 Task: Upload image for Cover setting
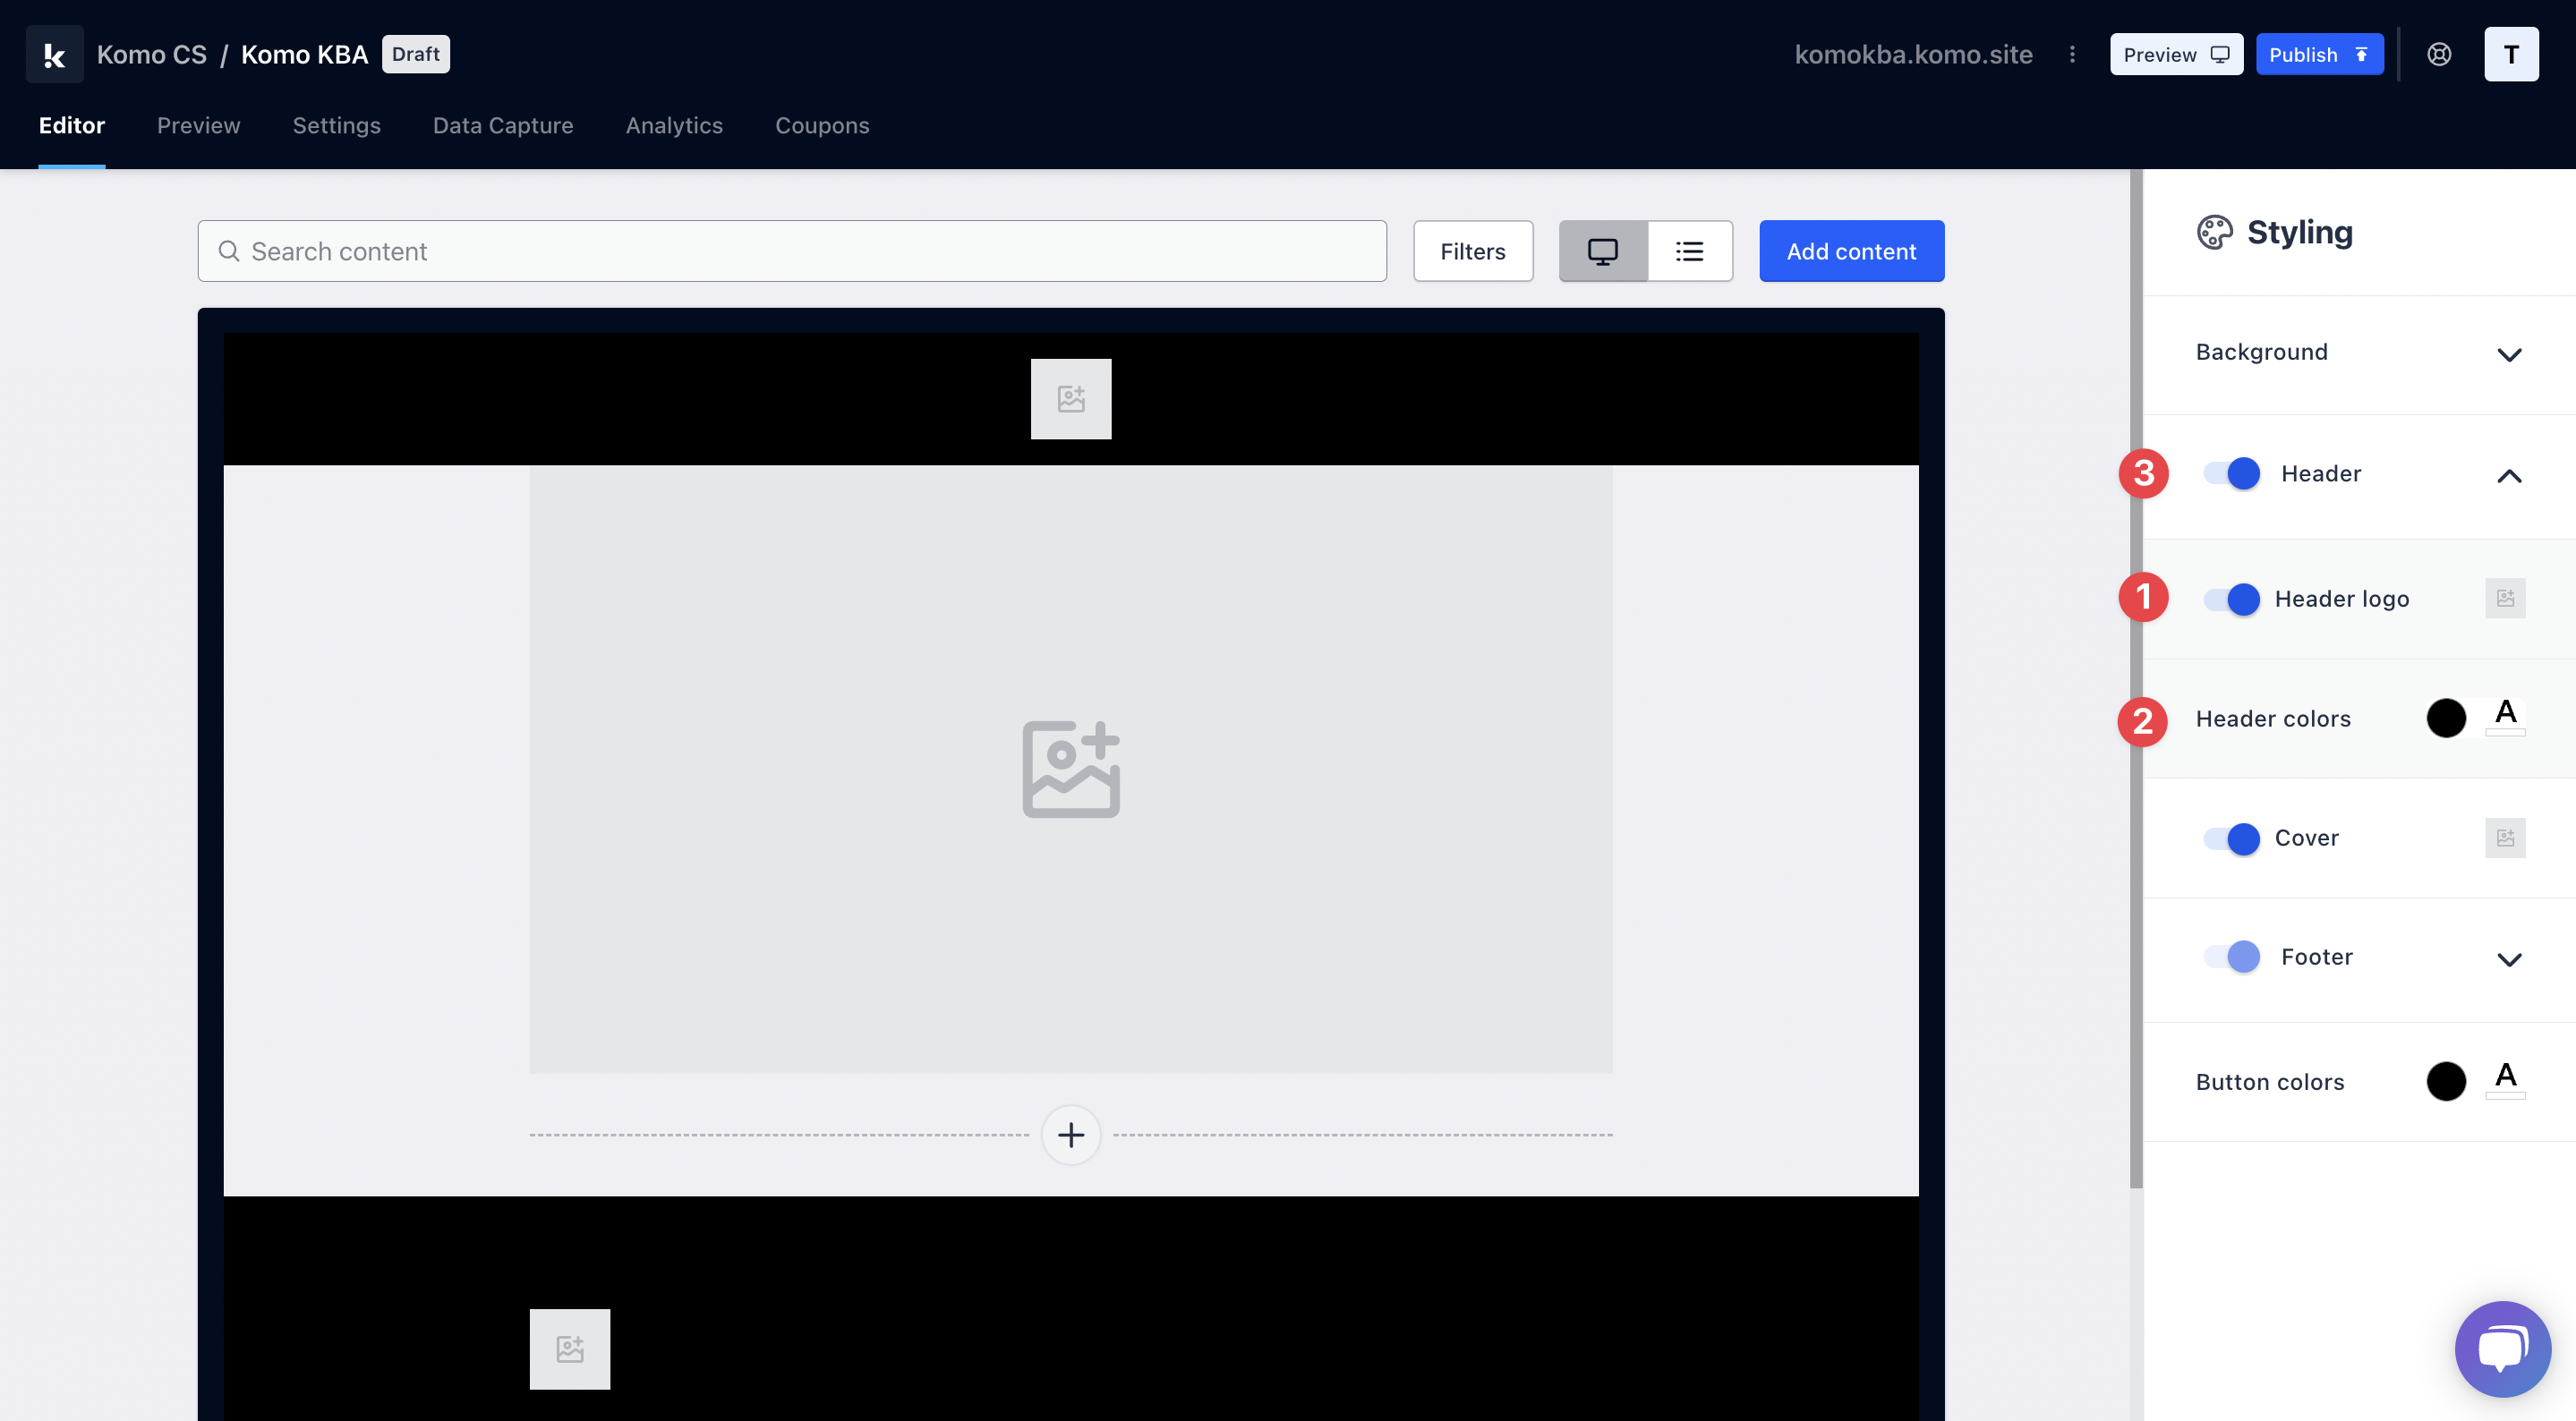pyautogui.click(x=2505, y=837)
